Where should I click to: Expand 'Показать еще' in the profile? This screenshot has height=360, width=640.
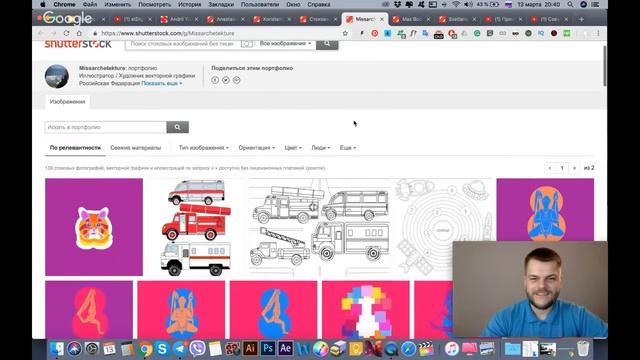(x=162, y=83)
